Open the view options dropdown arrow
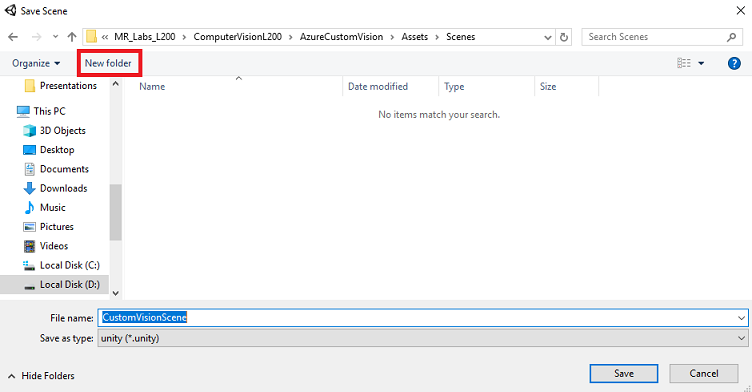Viewport: 752px width, 392px height. tap(701, 63)
